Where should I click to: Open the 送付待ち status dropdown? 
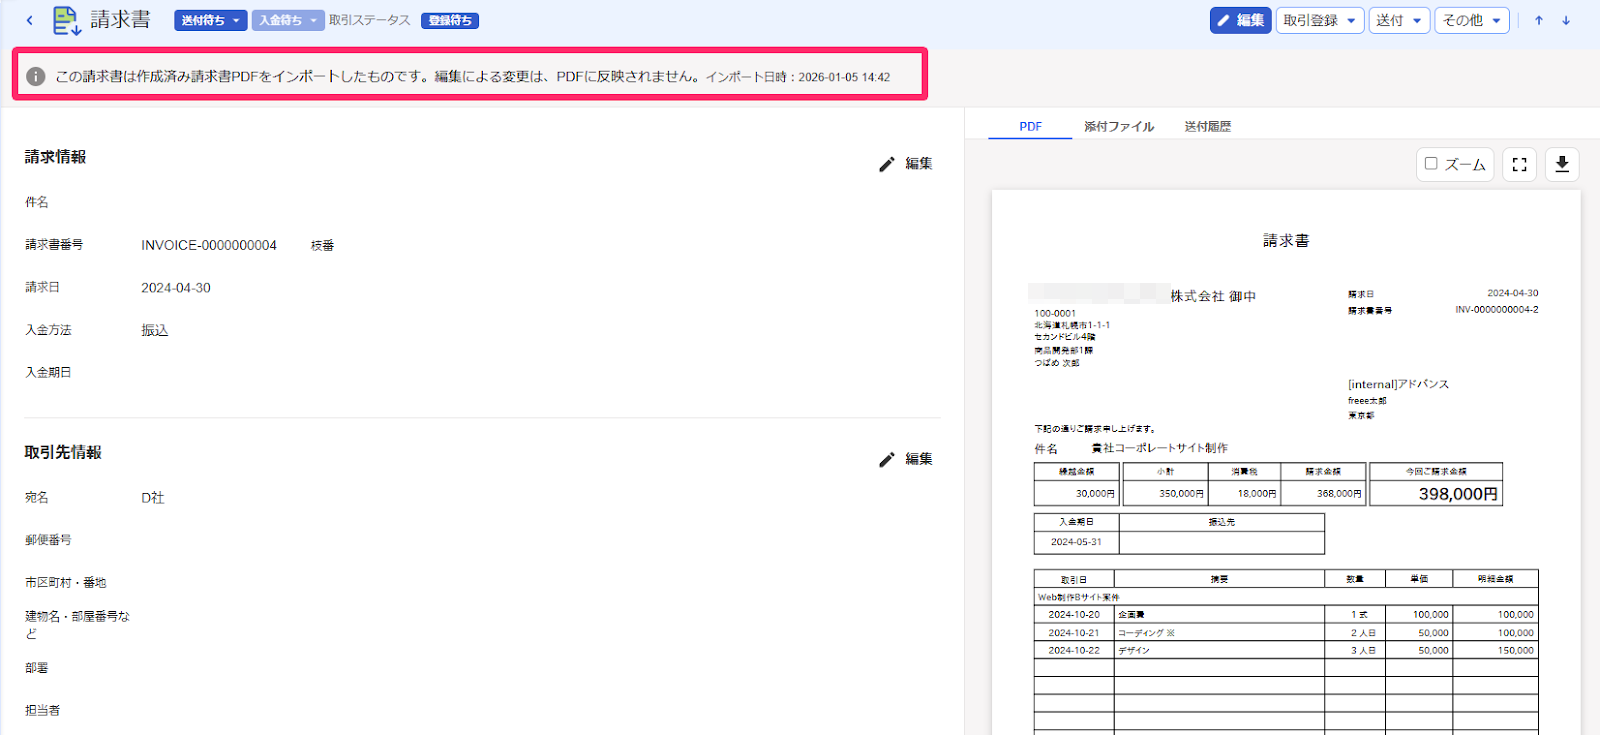click(x=211, y=20)
